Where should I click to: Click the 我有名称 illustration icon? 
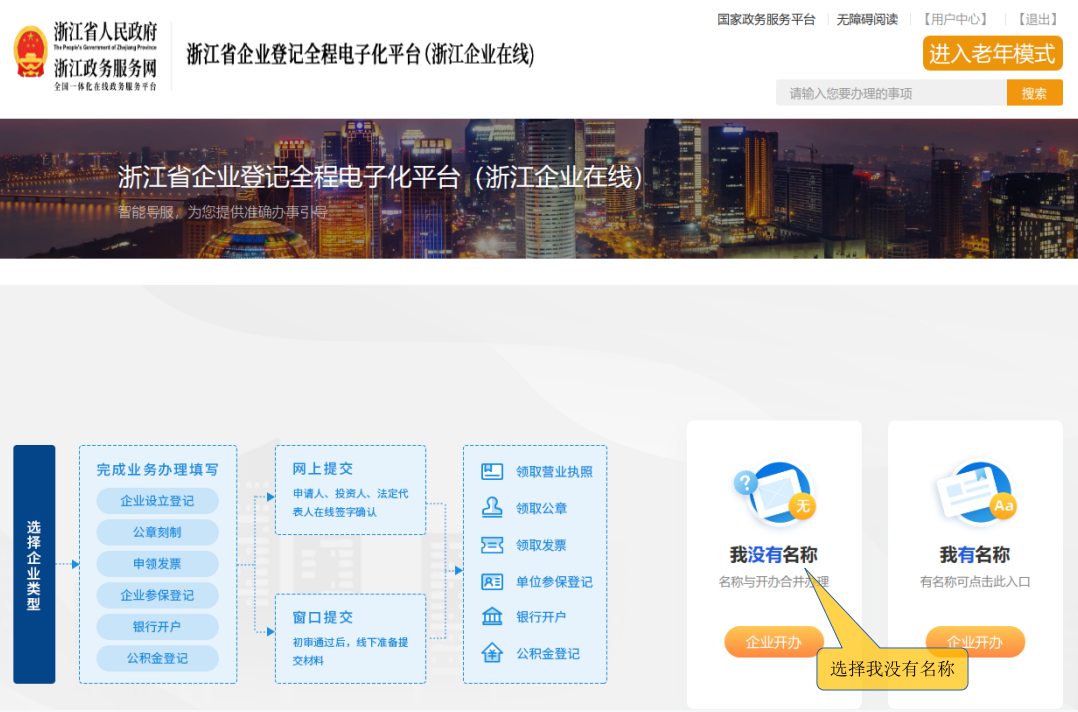point(974,493)
